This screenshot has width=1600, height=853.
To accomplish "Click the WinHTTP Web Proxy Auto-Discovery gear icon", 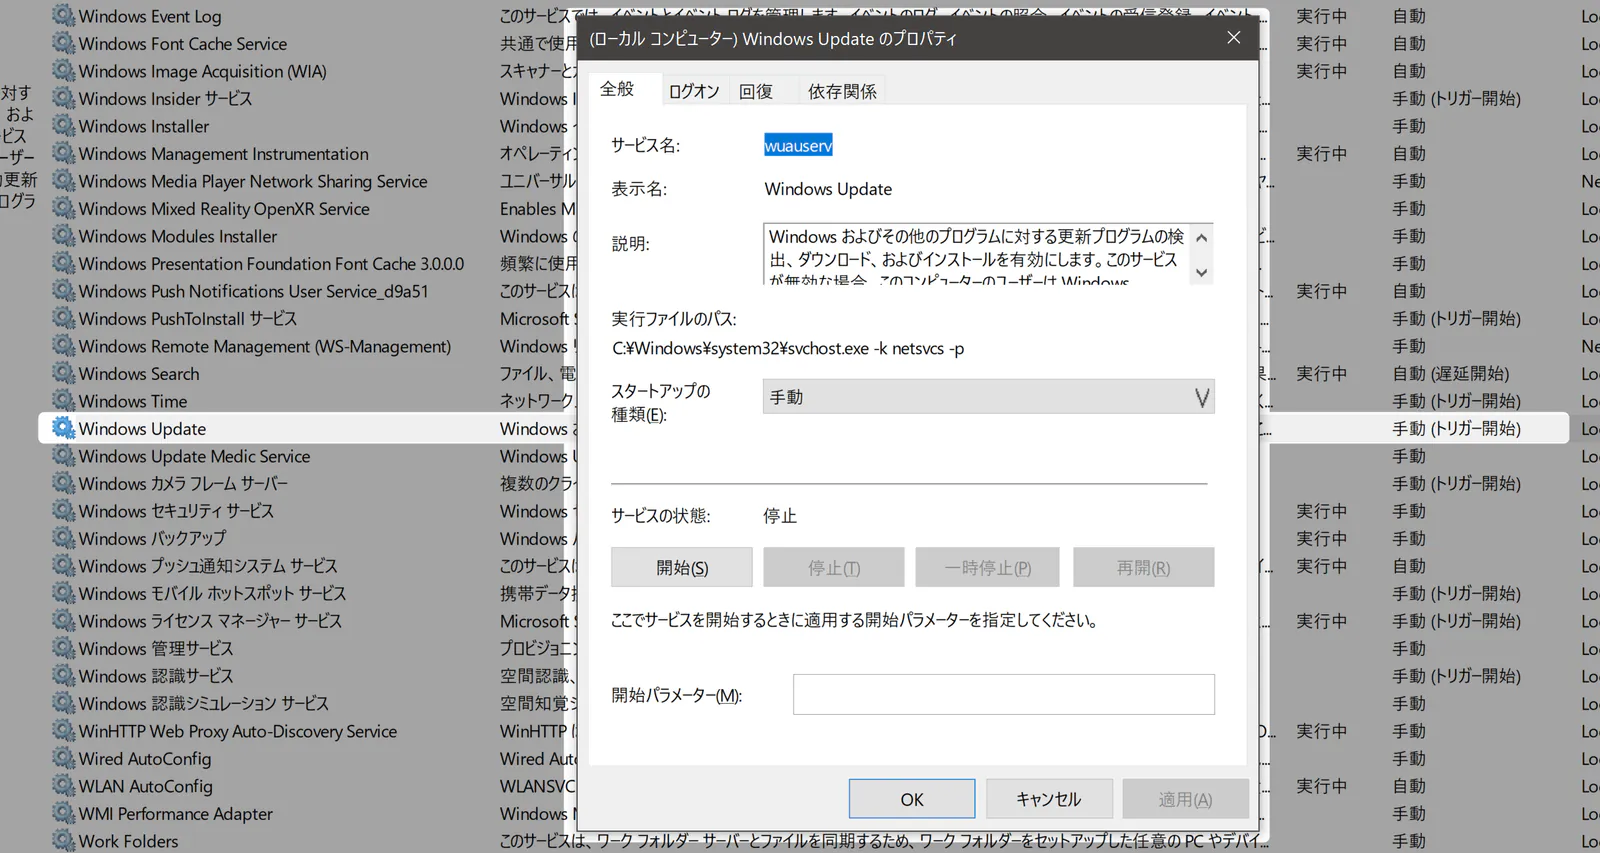I will [x=63, y=731].
